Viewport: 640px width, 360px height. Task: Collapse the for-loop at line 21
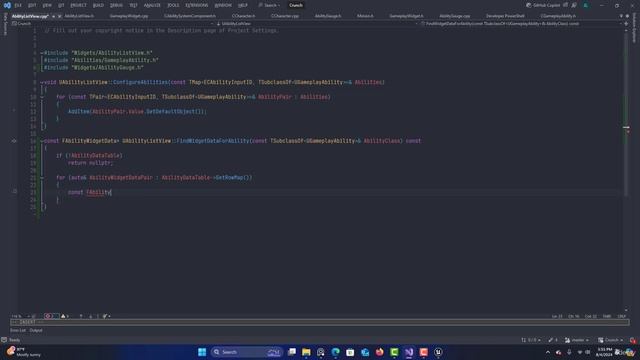point(42,178)
